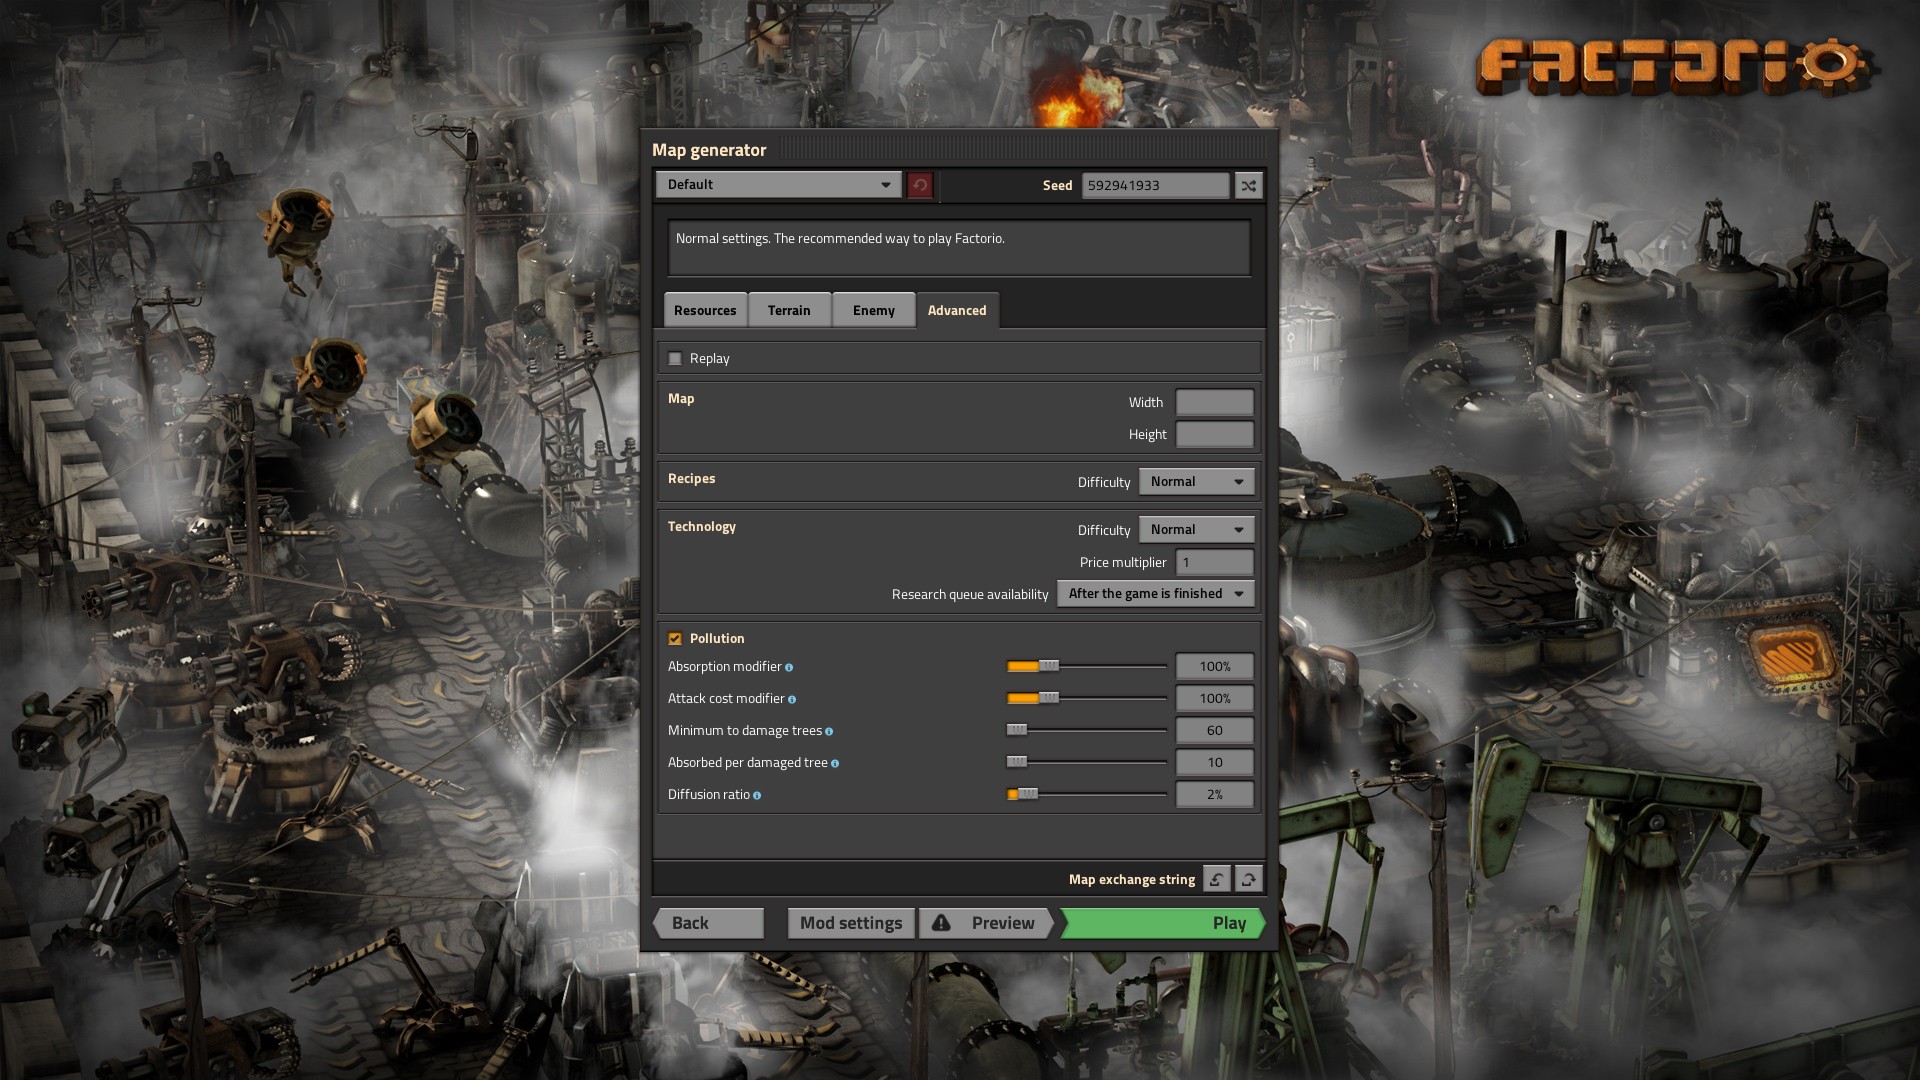This screenshot has height=1080, width=1920.
Task: Click the Back button
Action: pyautogui.click(x=708, y=923)
